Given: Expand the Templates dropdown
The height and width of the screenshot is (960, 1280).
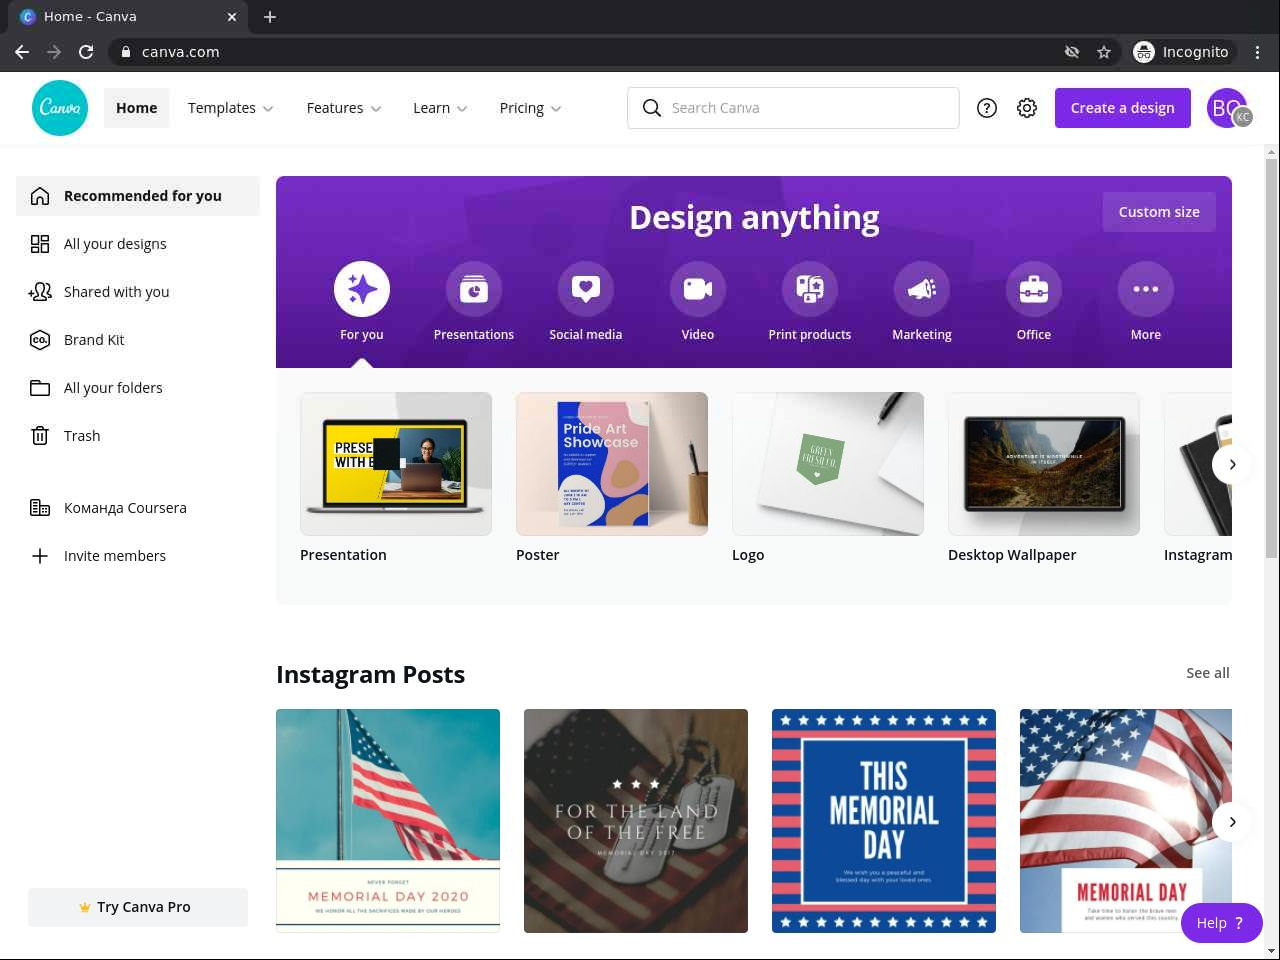Looking at the screenshot, I should pos(230,108).
